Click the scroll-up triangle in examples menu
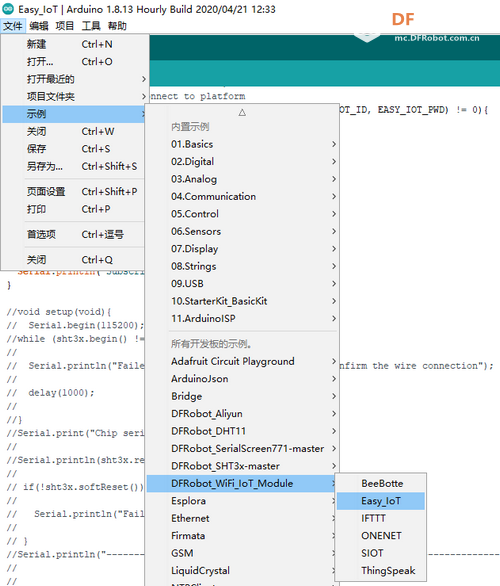The image size is (500, 586). click(242, 112)
